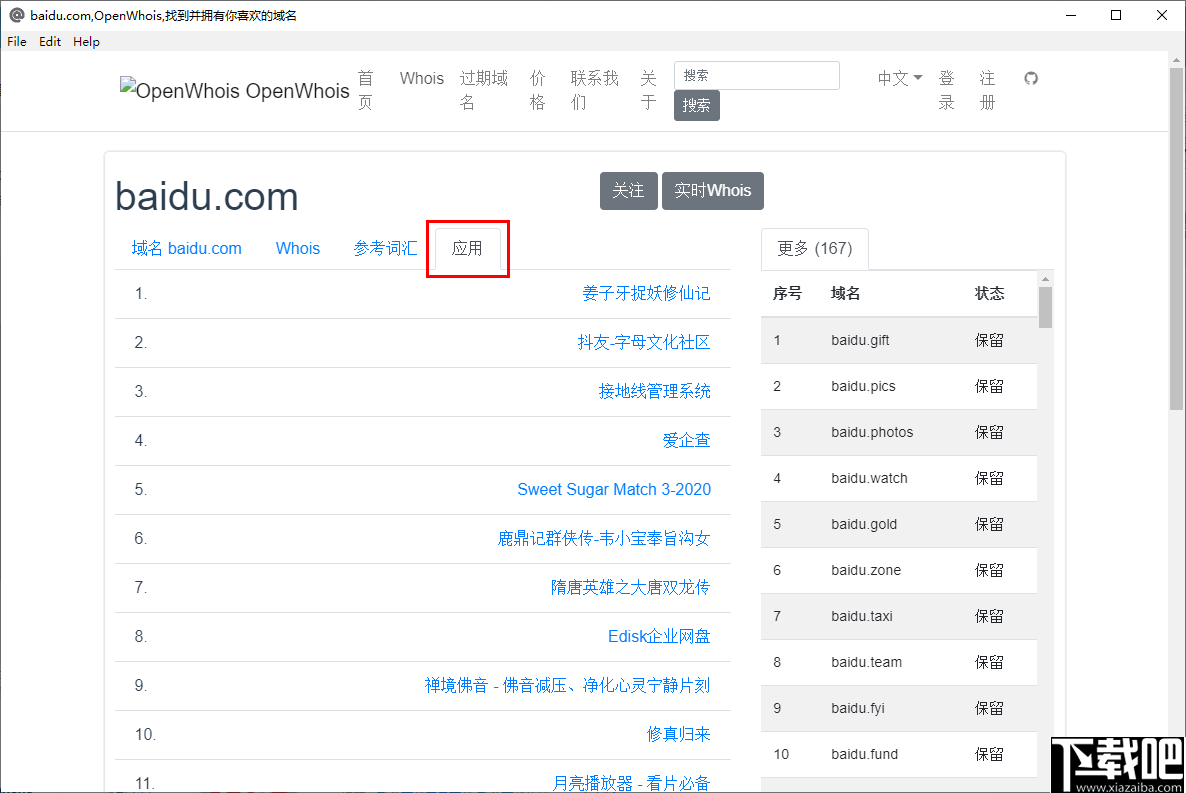Switch to the 应用 tab
The image size is (1186, 793).
467,248
